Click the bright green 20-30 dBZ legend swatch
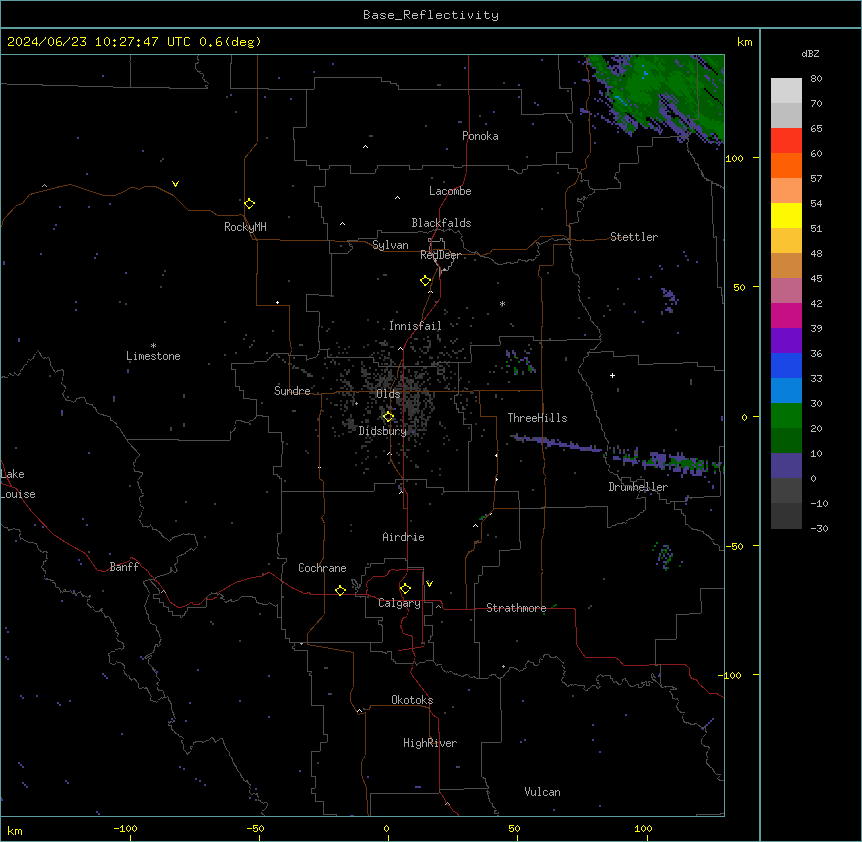The width and height of the screenshot is (862, 842). coord(786,416)
